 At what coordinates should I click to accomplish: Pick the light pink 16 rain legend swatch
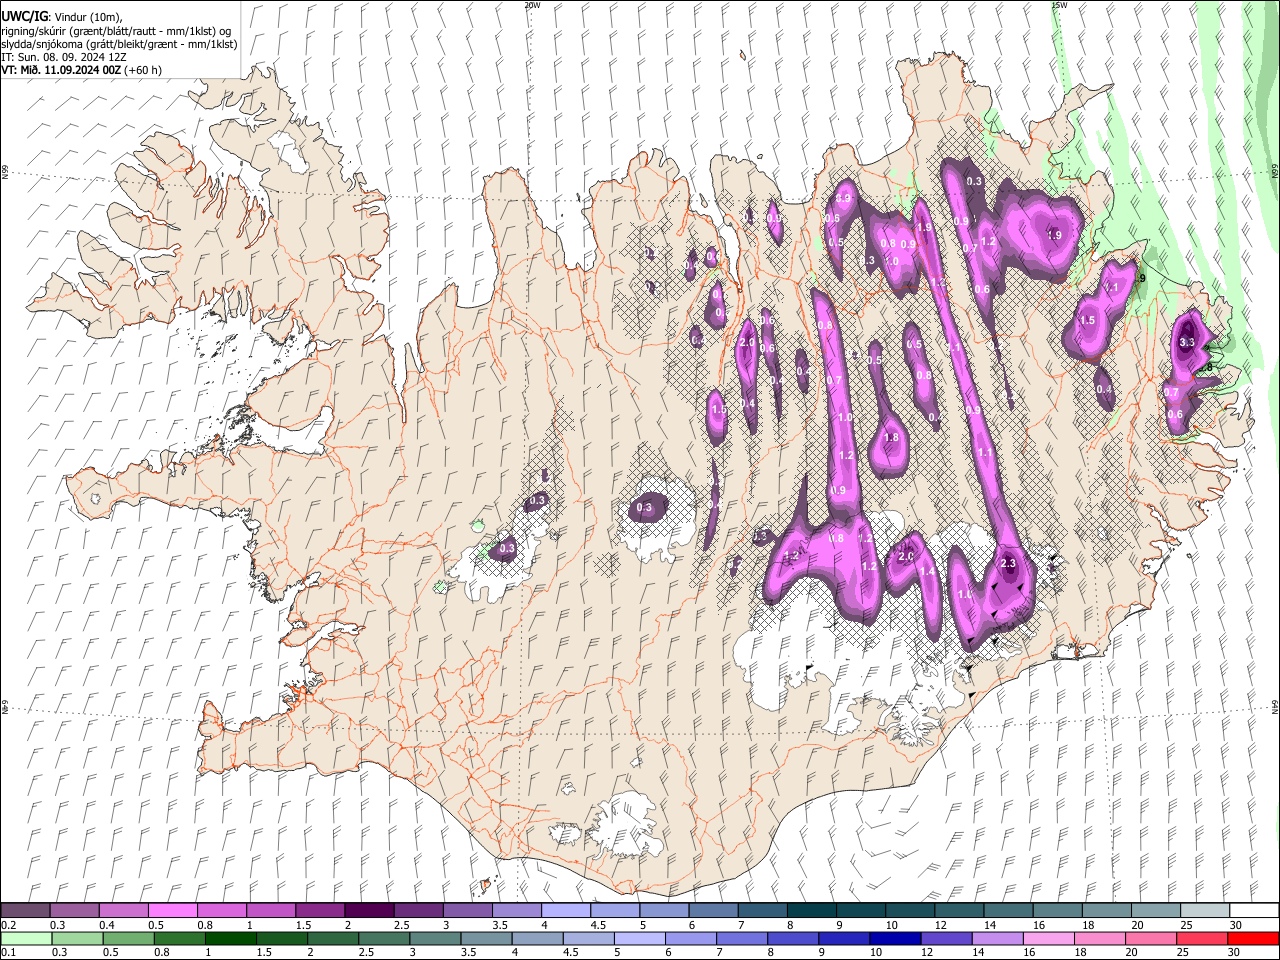[x=1049, y=939]
